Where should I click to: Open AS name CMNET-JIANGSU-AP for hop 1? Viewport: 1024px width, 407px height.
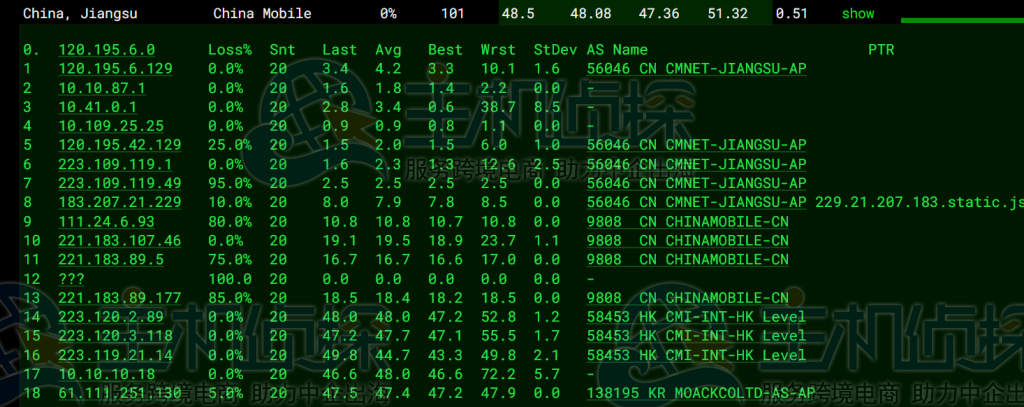click(696, 68)
